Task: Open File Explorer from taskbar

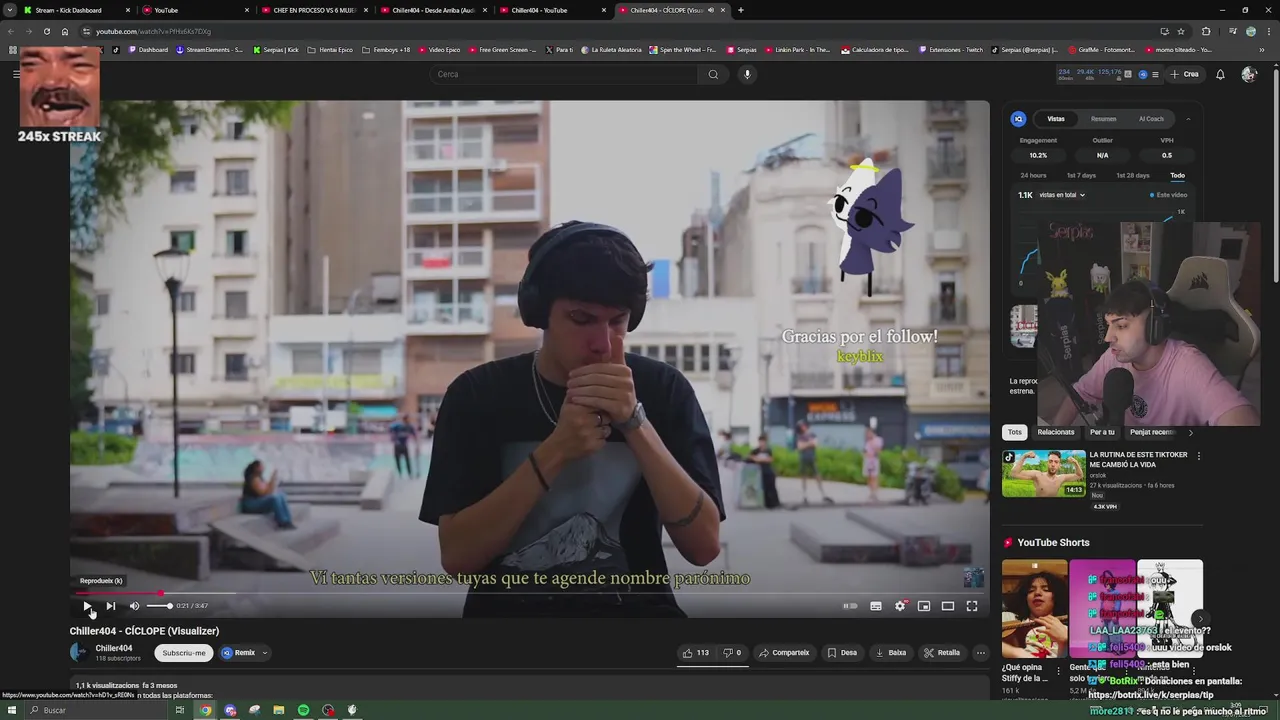Action: point(279,710)
